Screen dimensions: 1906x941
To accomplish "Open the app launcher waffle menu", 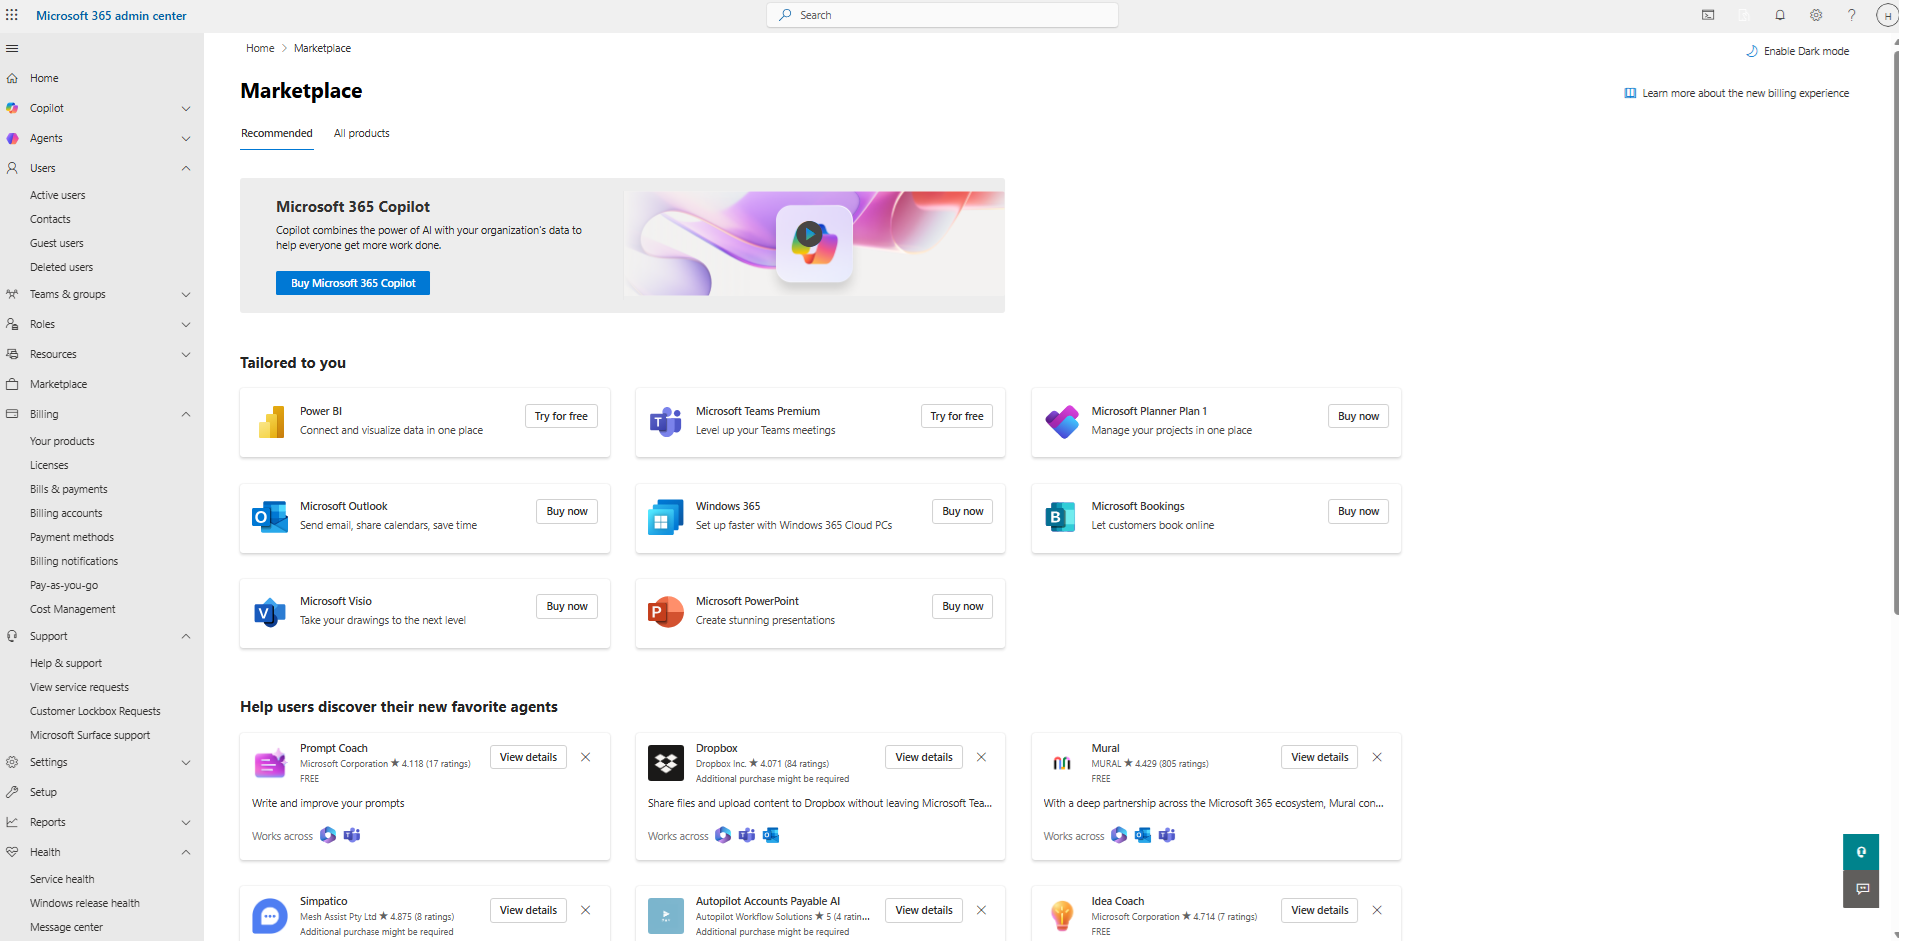I will (12, 15).
